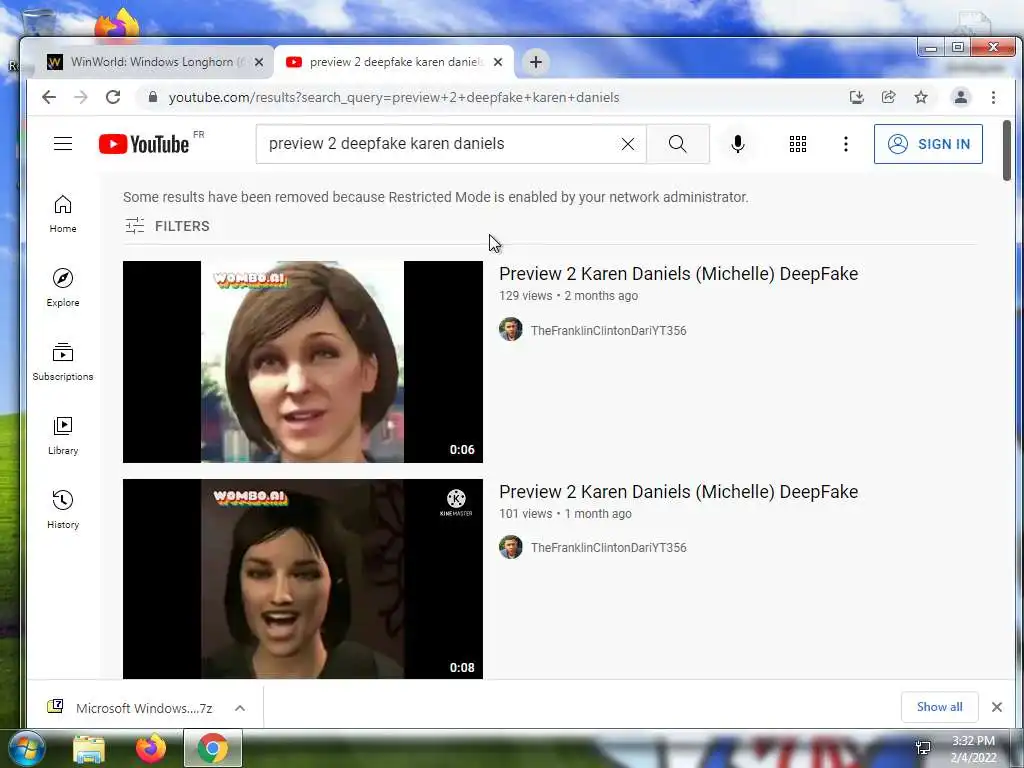Viewport: 1024px width, 768px height.
Task: Open YouTube settings three-dot menu
Action: [x=846, y=144]
